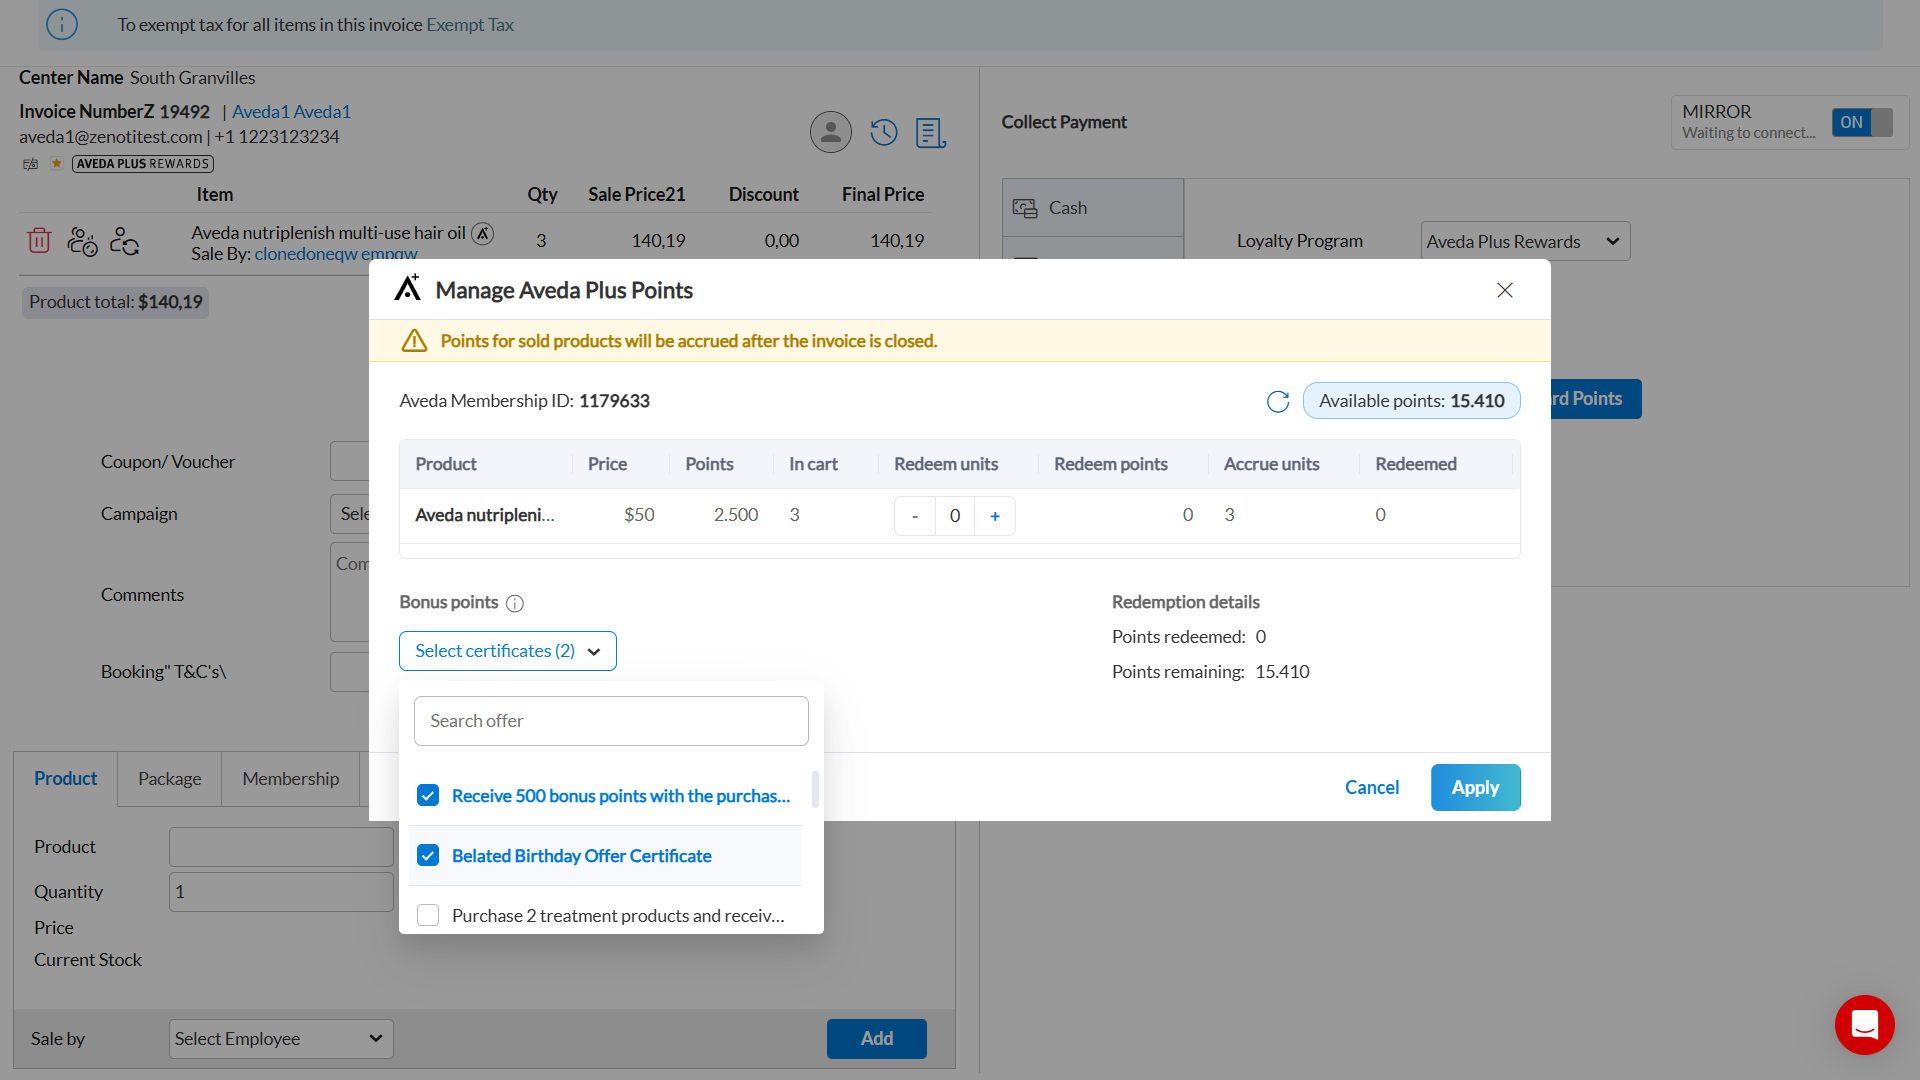
Task: Click the Redeem points column header
Action: point(1111,464)
